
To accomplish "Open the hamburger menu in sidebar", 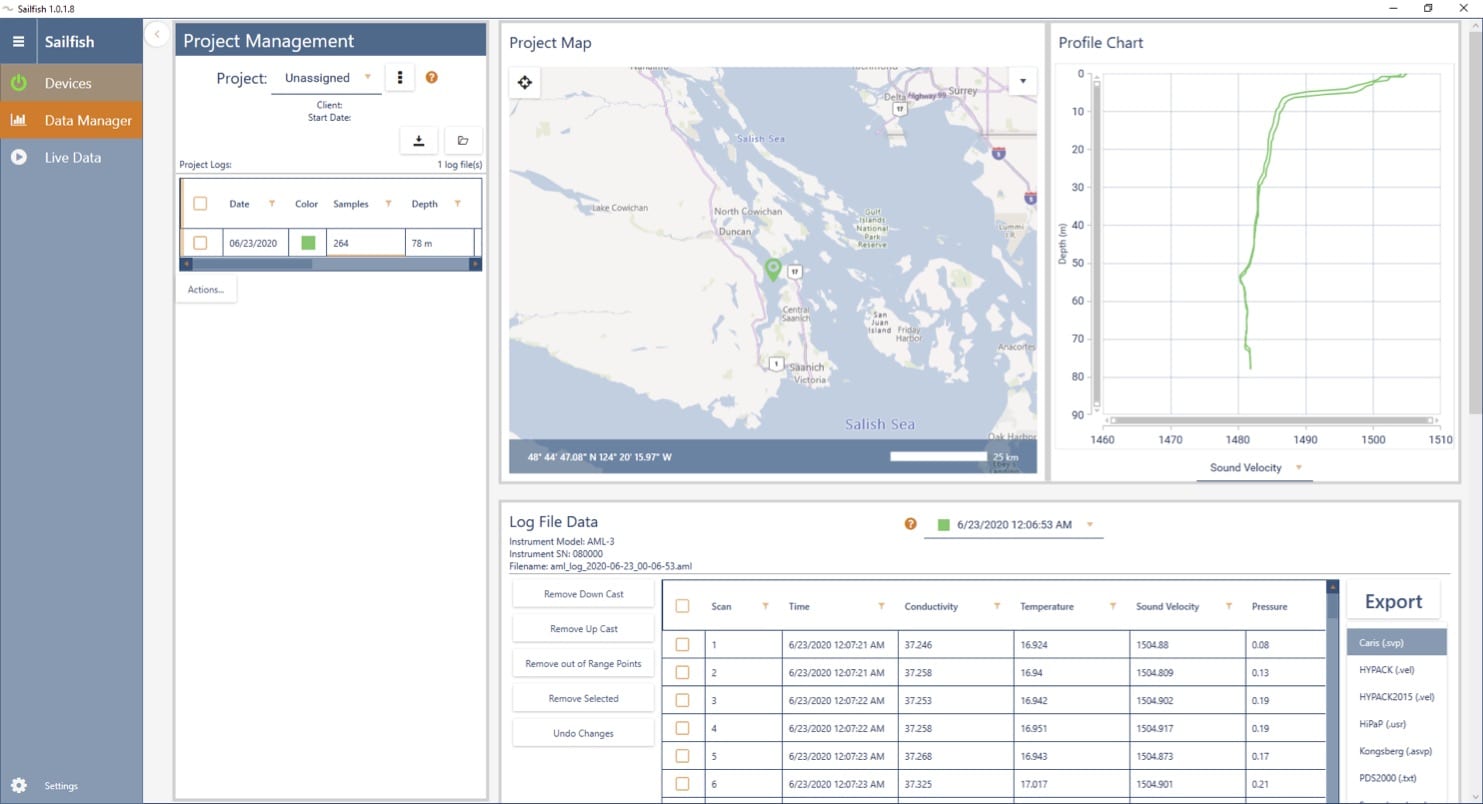I will coord(18,42).
